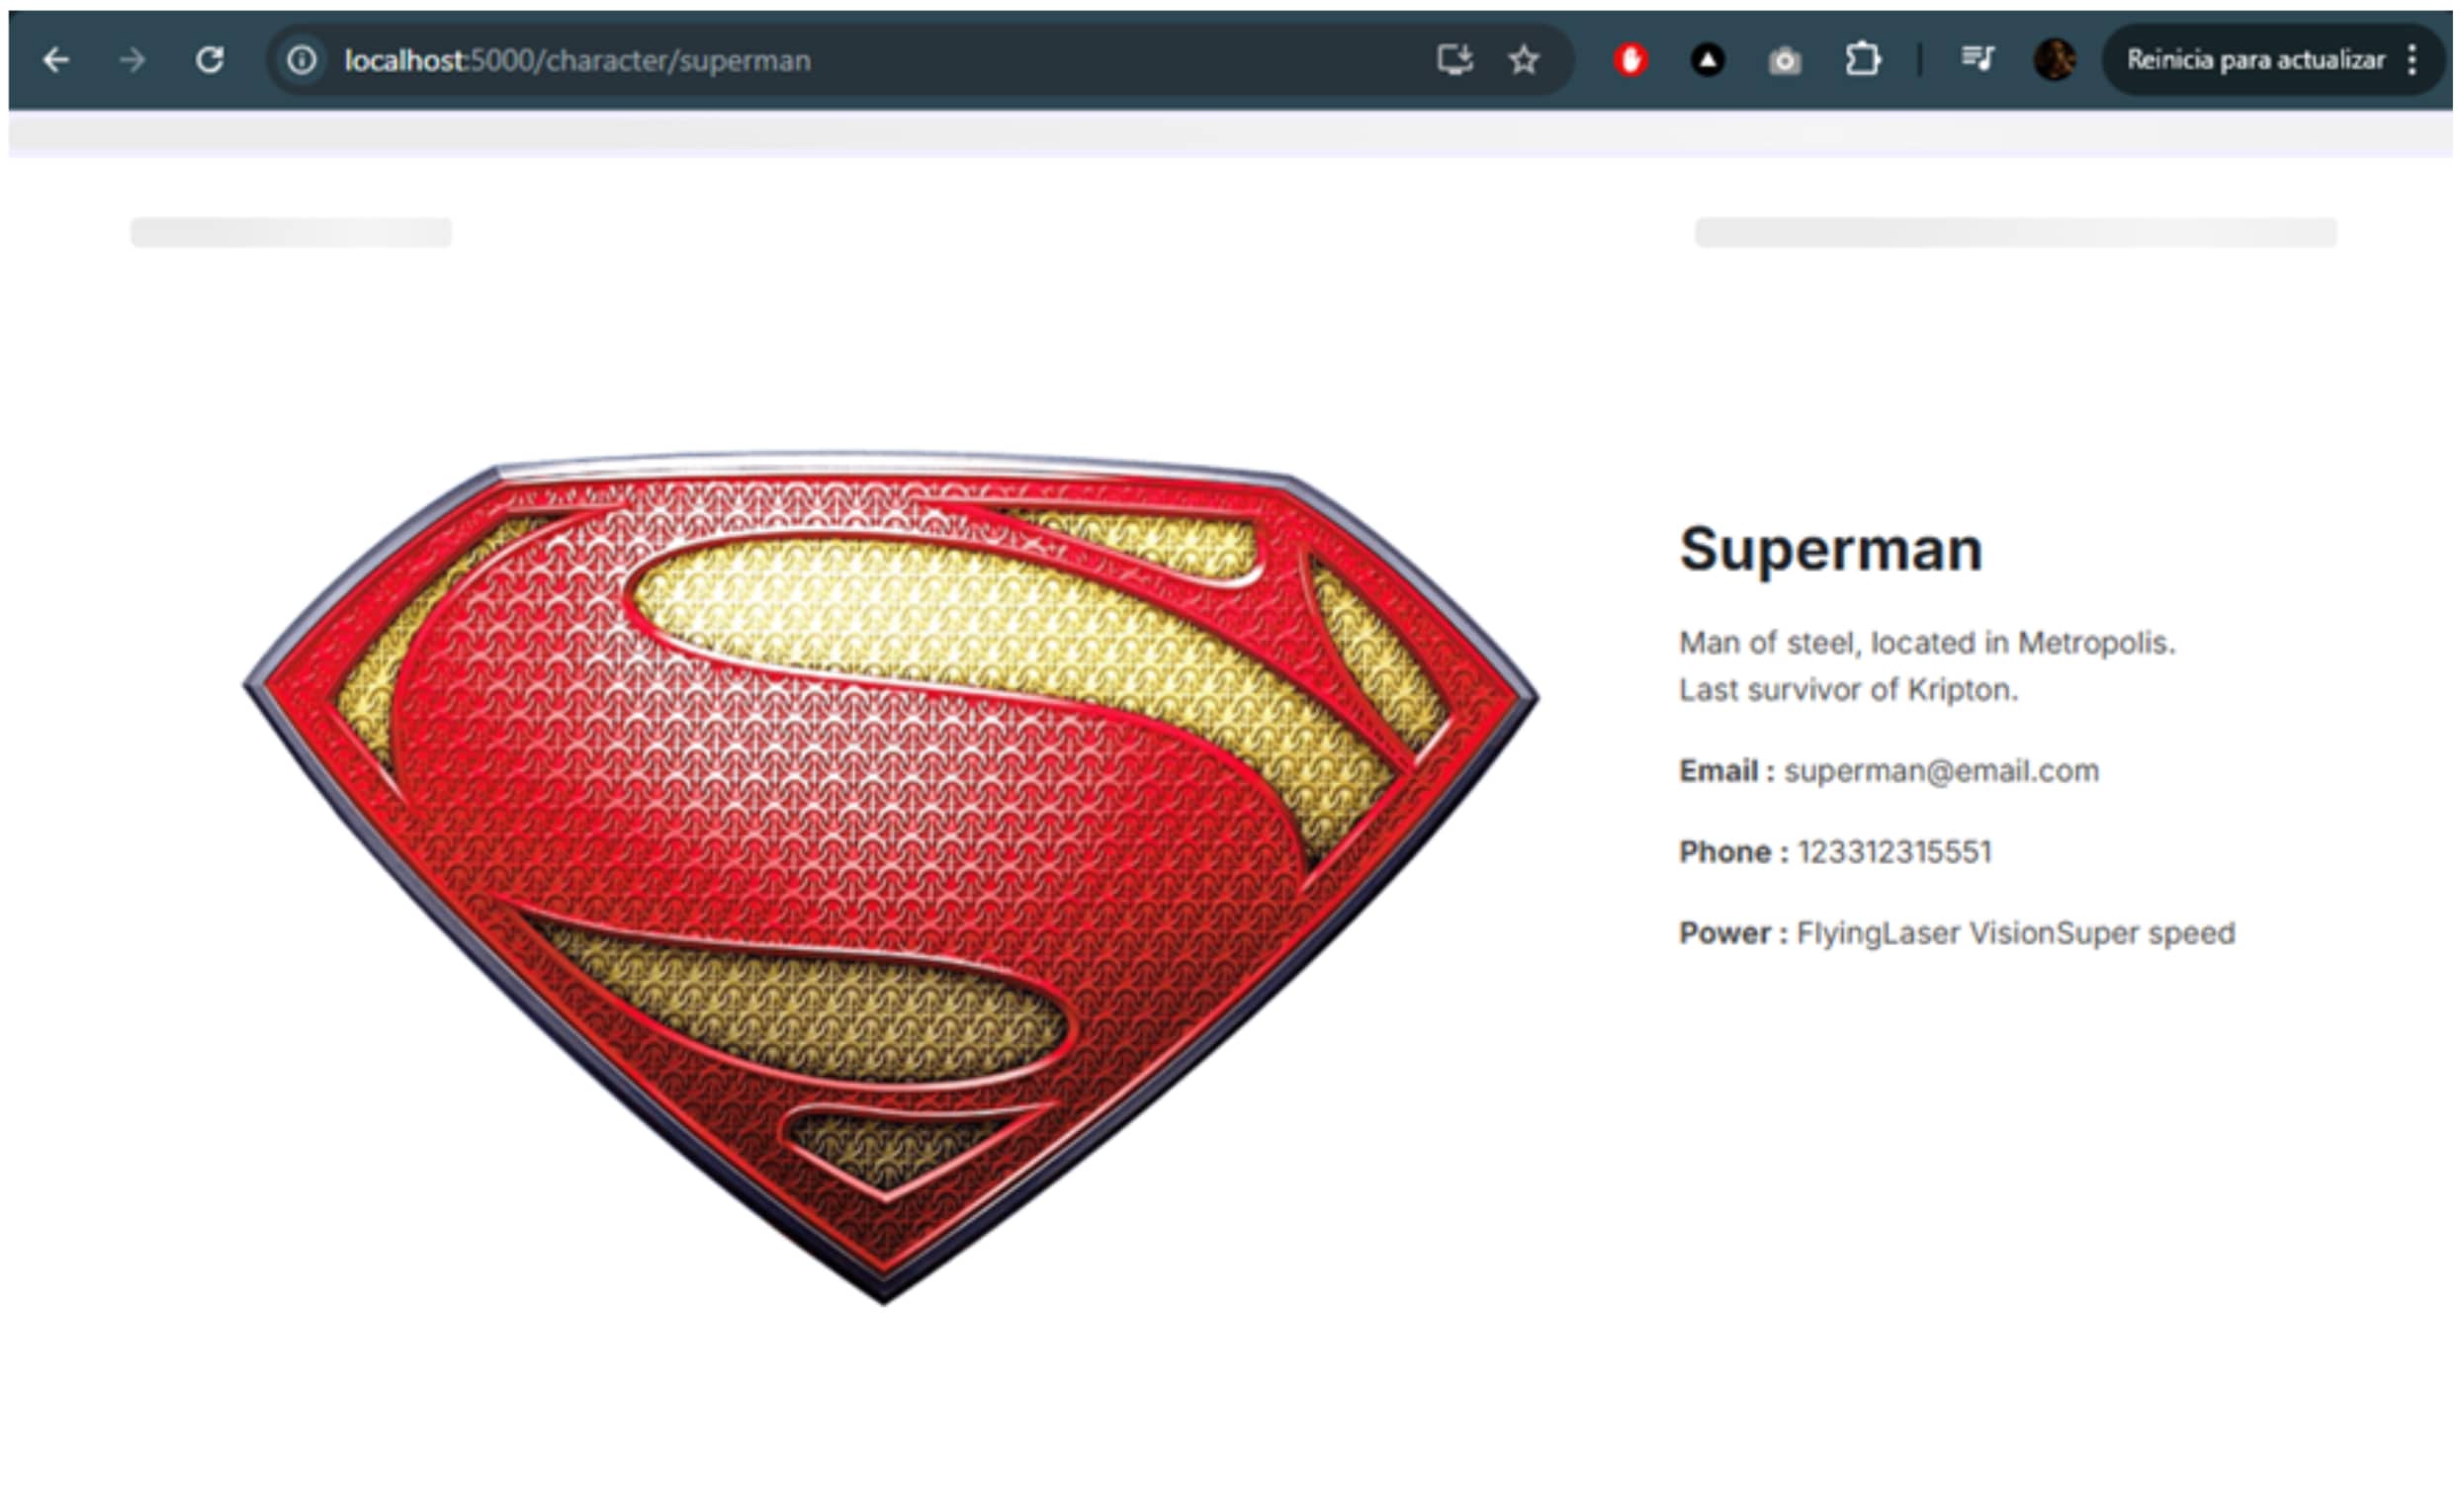This screenshot has height=1489, width=2464.
Task: Go back to the previous page
Action: coord(56,61)
